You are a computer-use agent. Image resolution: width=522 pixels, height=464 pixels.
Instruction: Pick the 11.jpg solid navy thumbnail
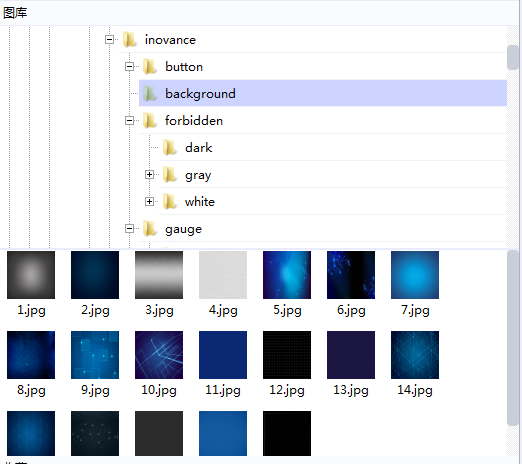pyautogui.click(x=223, y=355)
